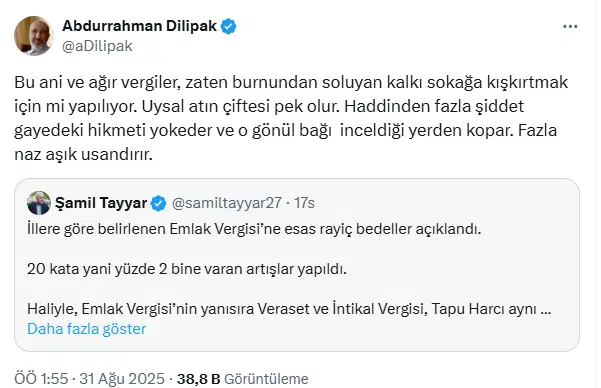Click the @samiltayyar27 handle
Screen dimensions: 601x388
pos(227,203)
